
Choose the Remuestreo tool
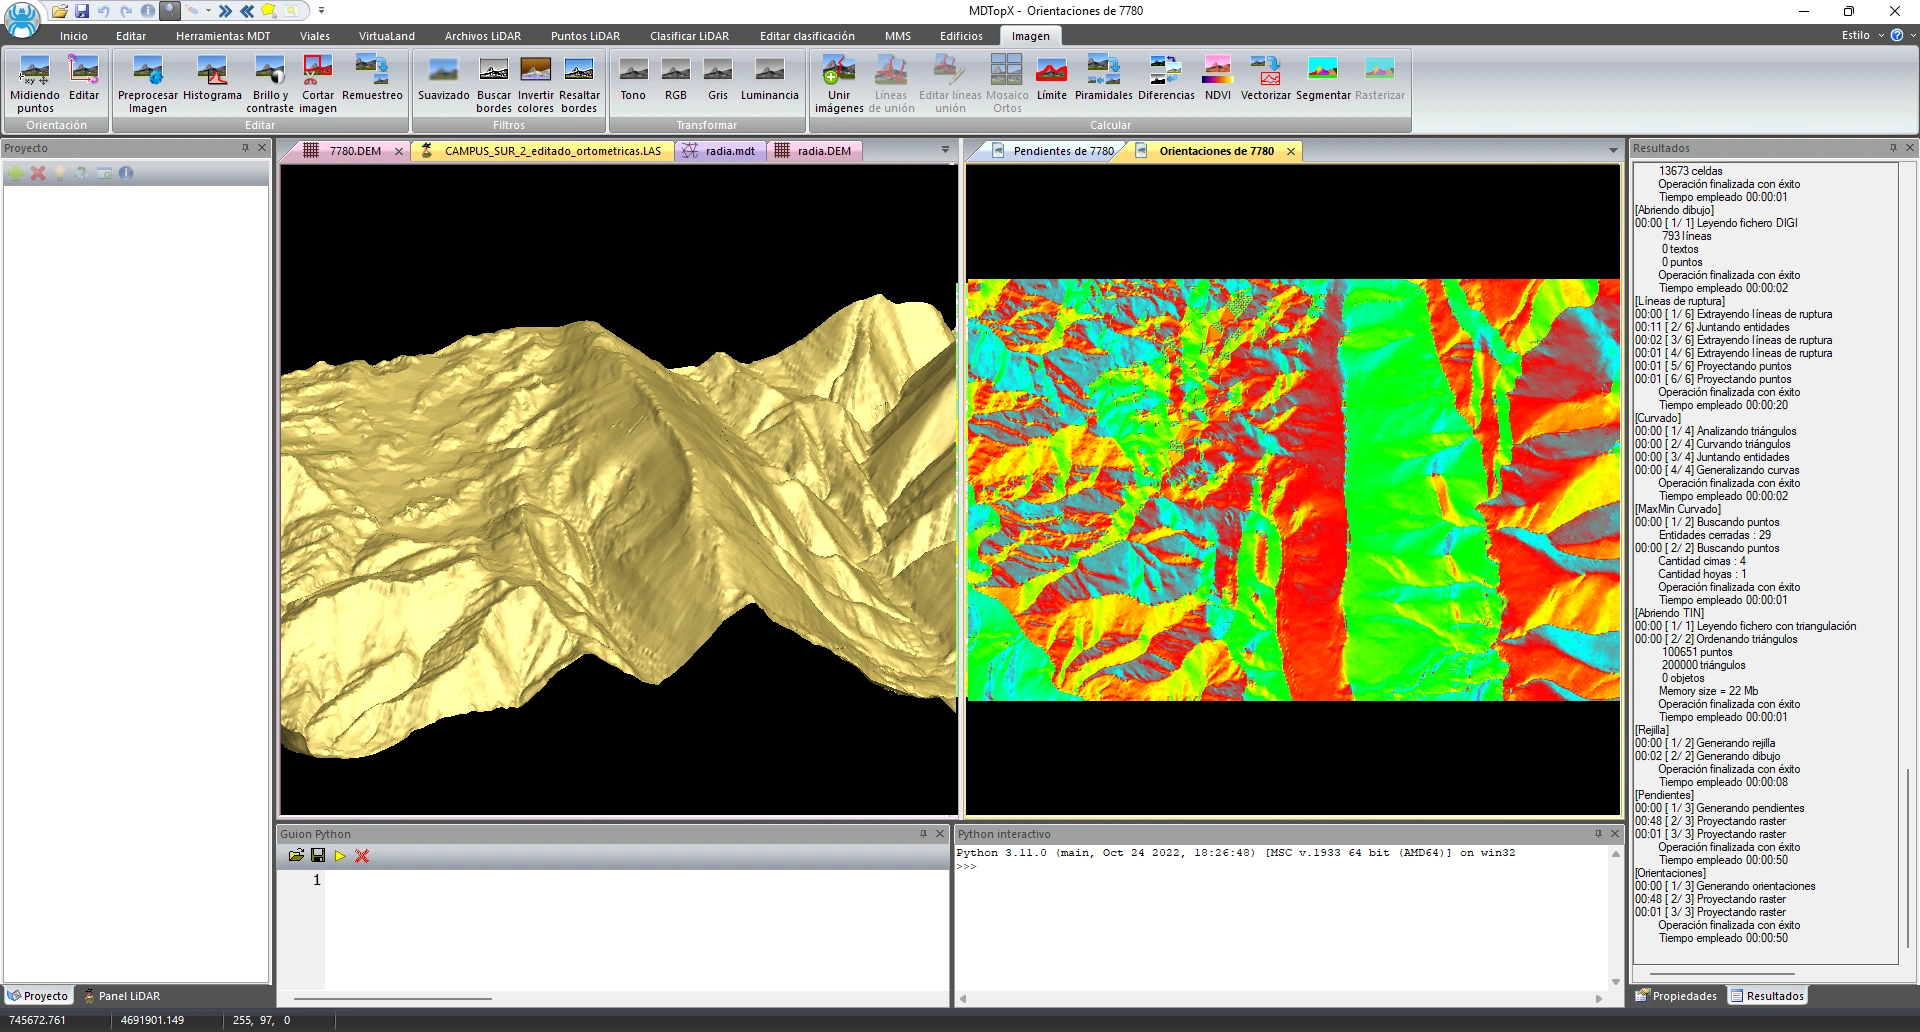click(x=372, y=78)
